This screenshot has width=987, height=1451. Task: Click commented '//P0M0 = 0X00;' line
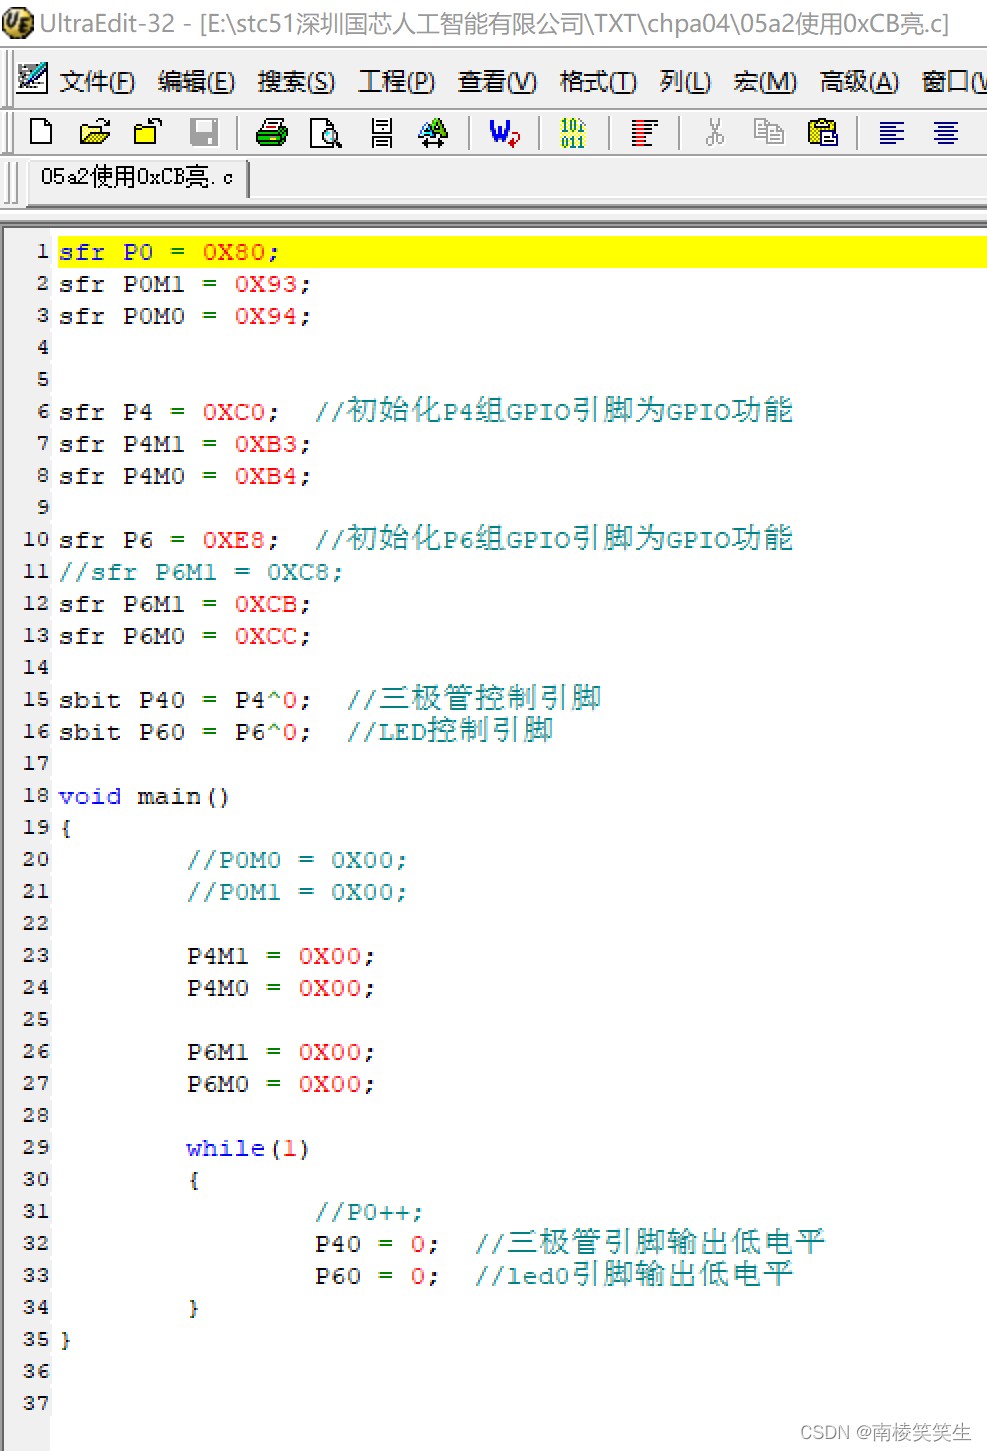297,860
